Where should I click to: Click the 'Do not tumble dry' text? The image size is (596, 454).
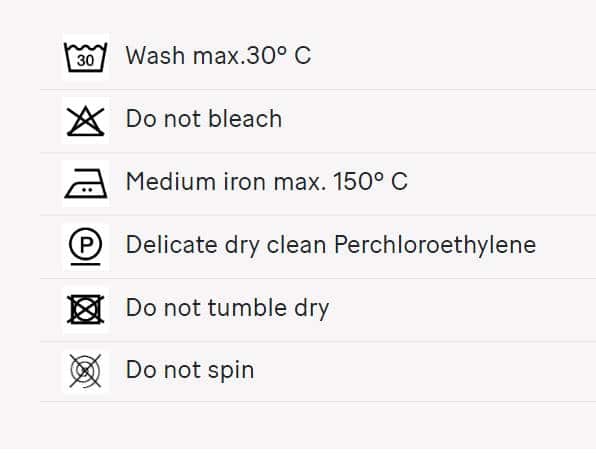(227, 308)
